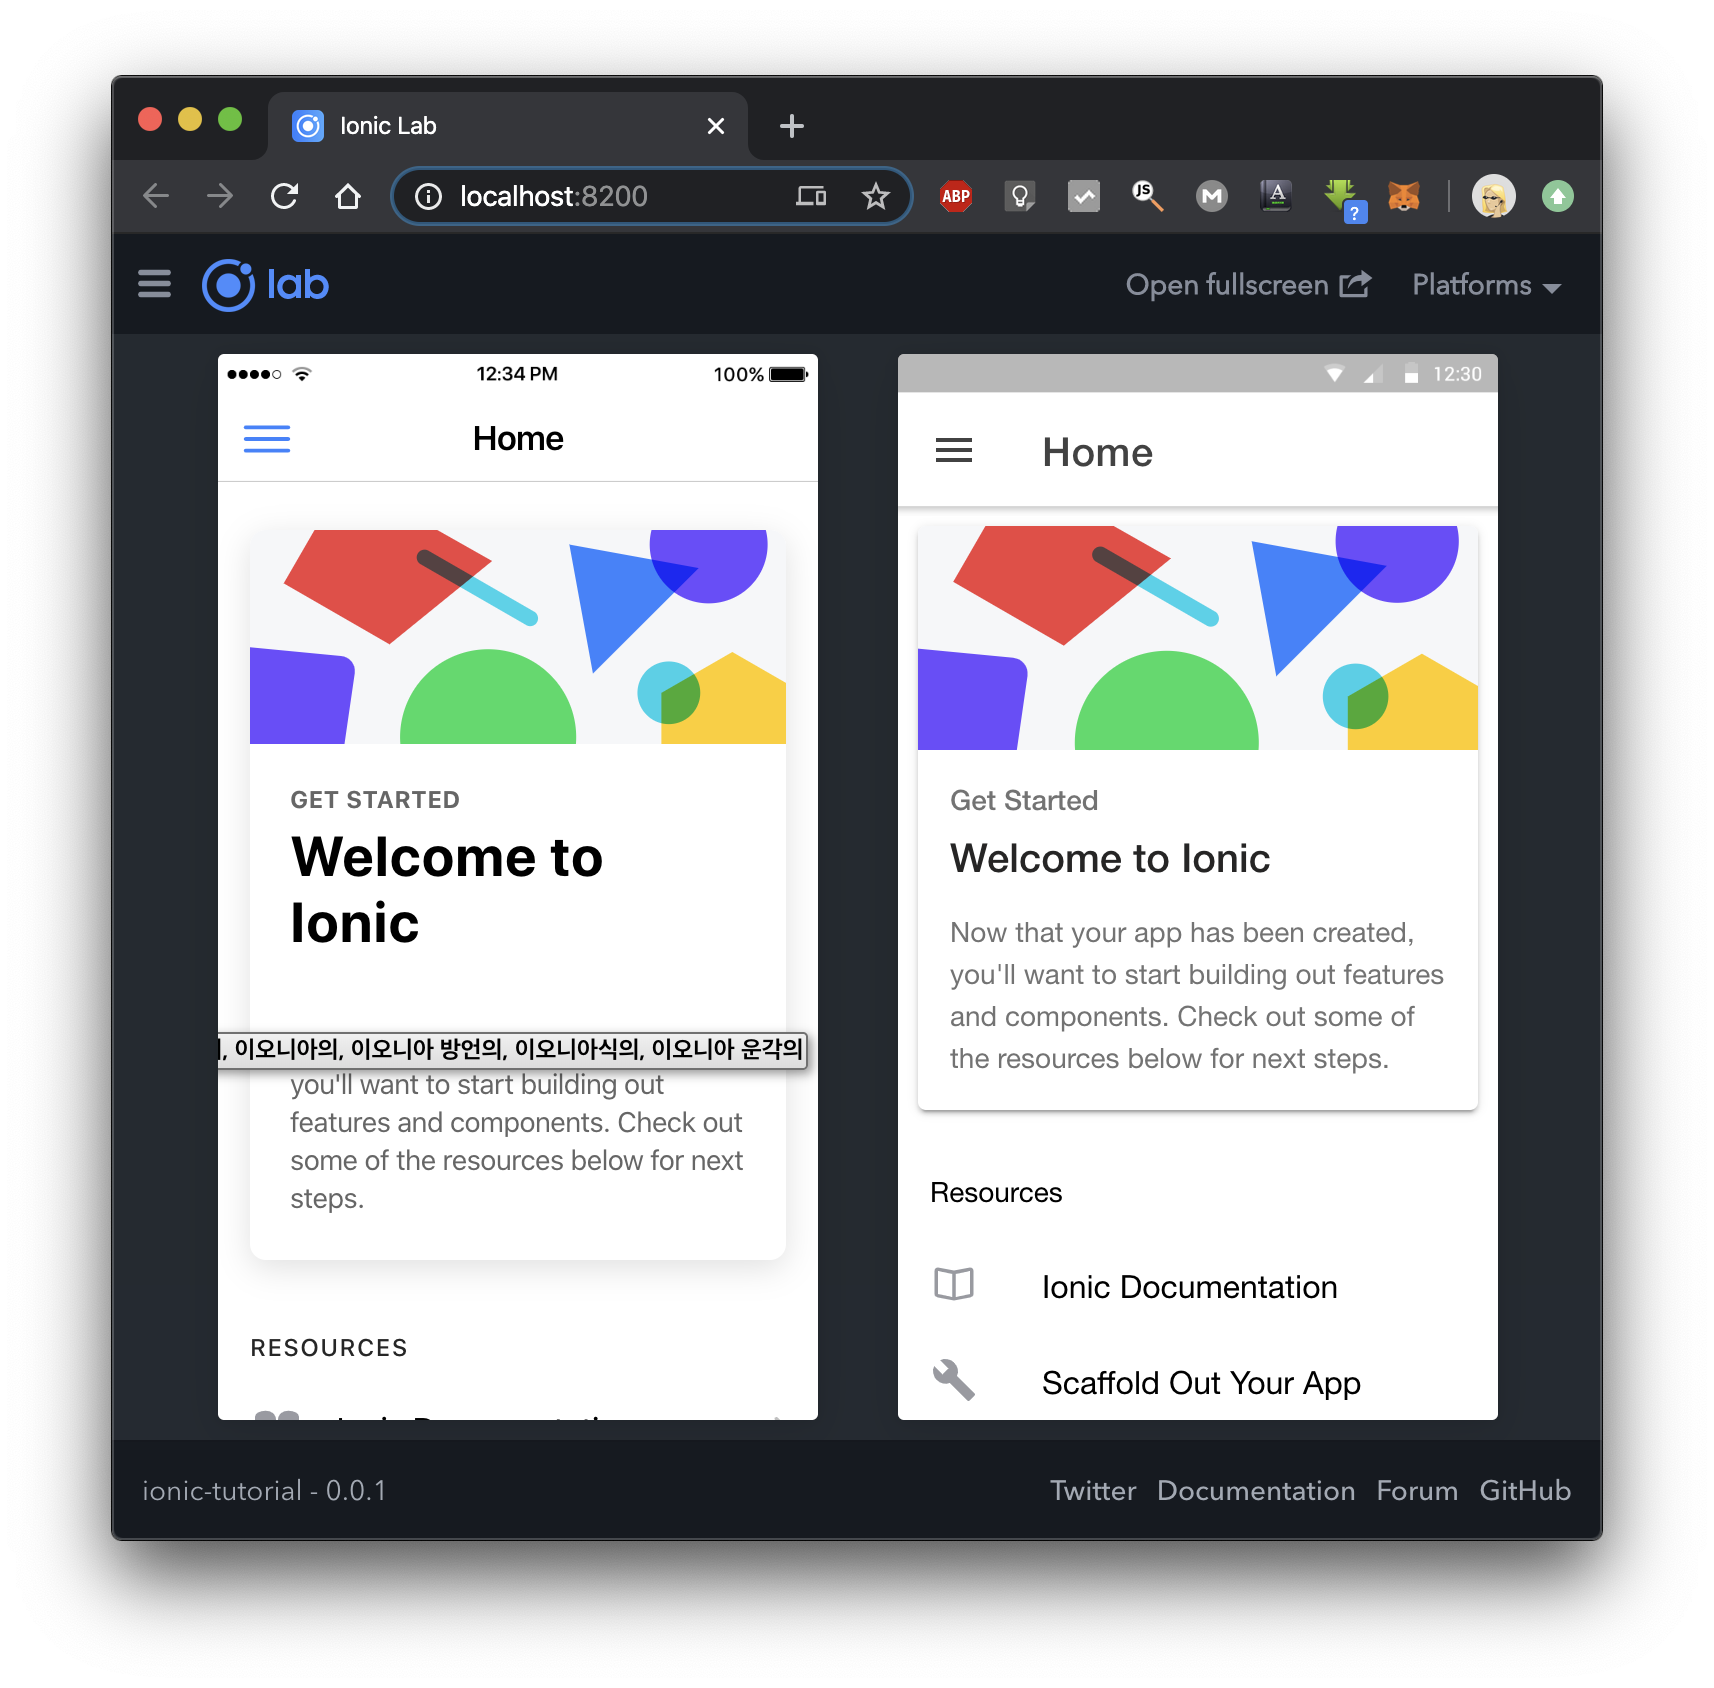1714x1688 pixels.
Task: Click the Android "Resources" list header
Action: point(996,1193)
